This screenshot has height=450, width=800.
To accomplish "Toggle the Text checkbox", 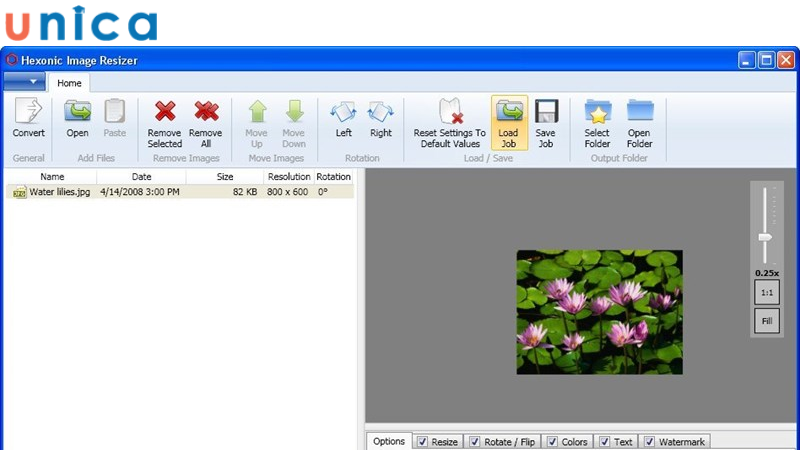I will [x=605, y=442].
